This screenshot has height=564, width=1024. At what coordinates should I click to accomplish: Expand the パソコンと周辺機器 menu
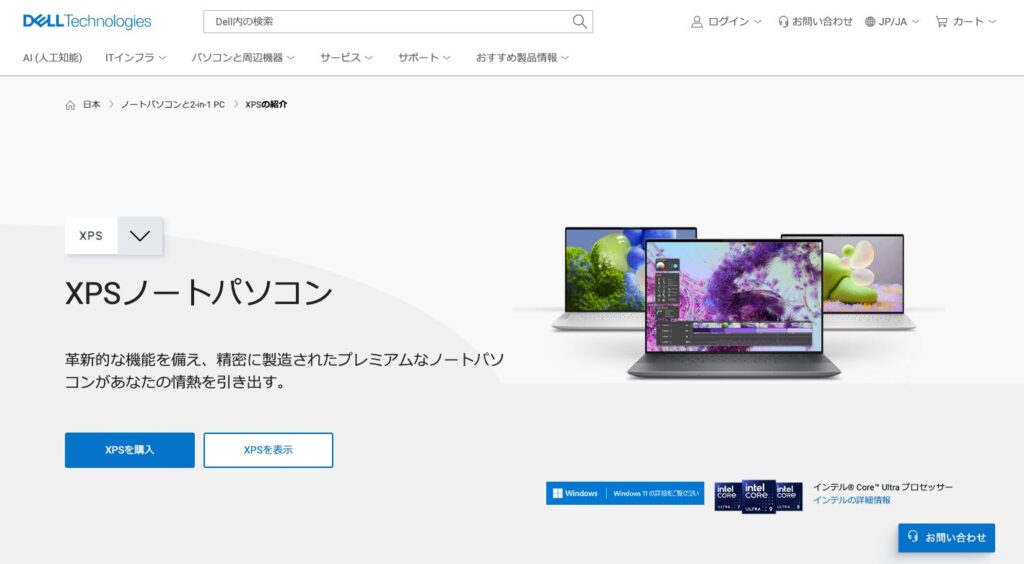243,58
